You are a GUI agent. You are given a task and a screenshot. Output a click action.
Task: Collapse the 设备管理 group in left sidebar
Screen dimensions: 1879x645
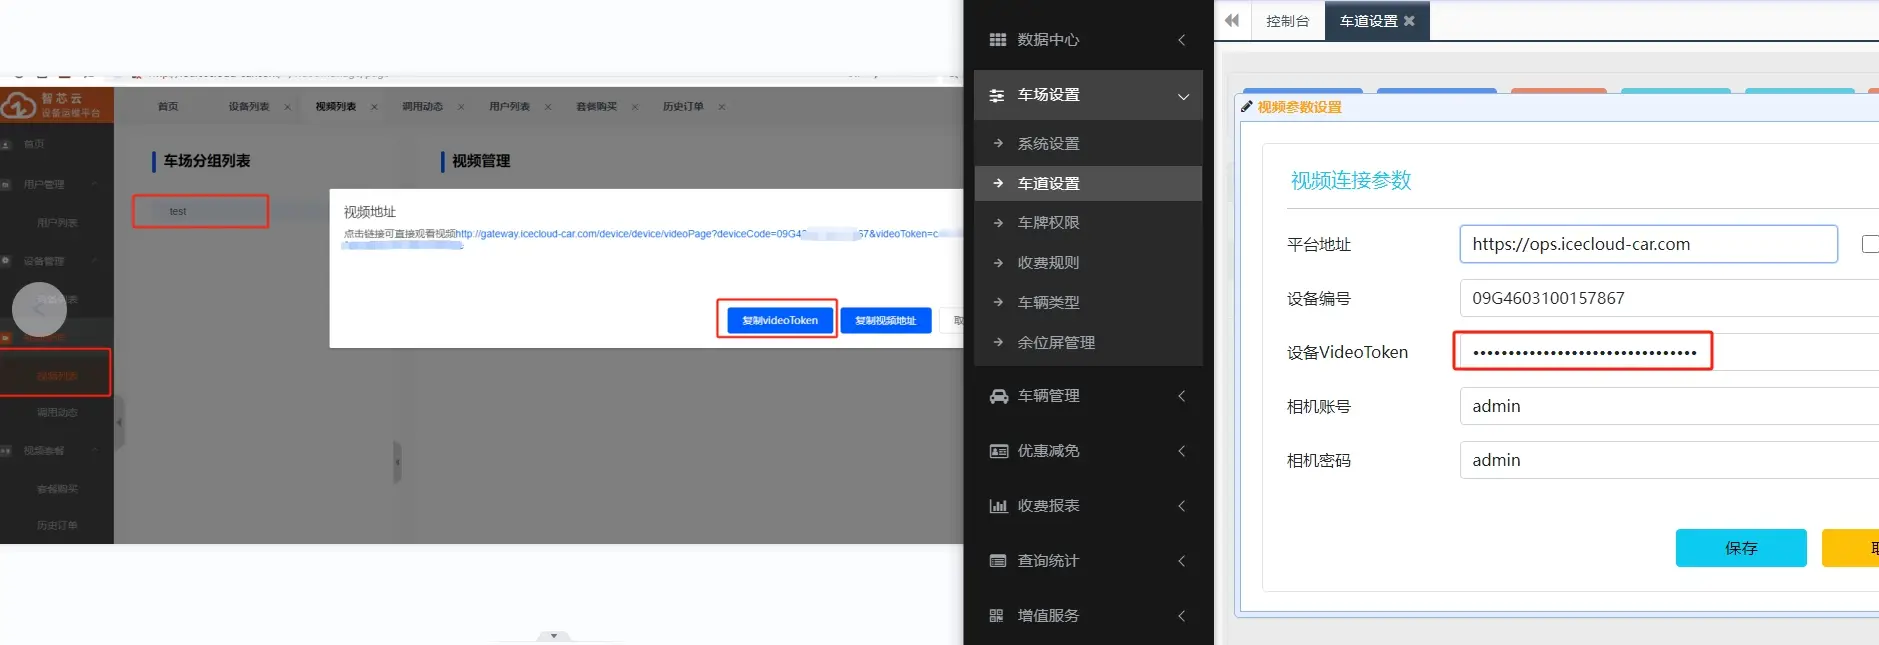pos(95,261)
